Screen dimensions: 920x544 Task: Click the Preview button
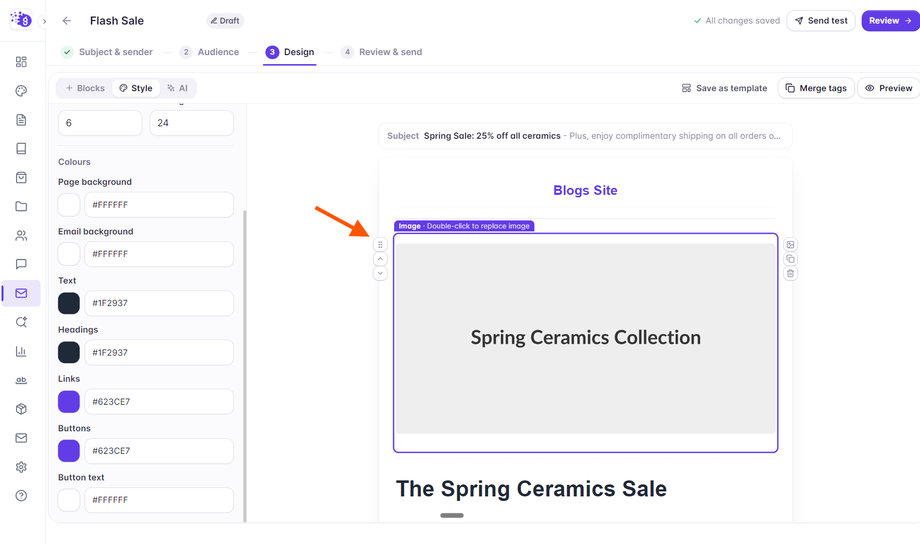888,88
